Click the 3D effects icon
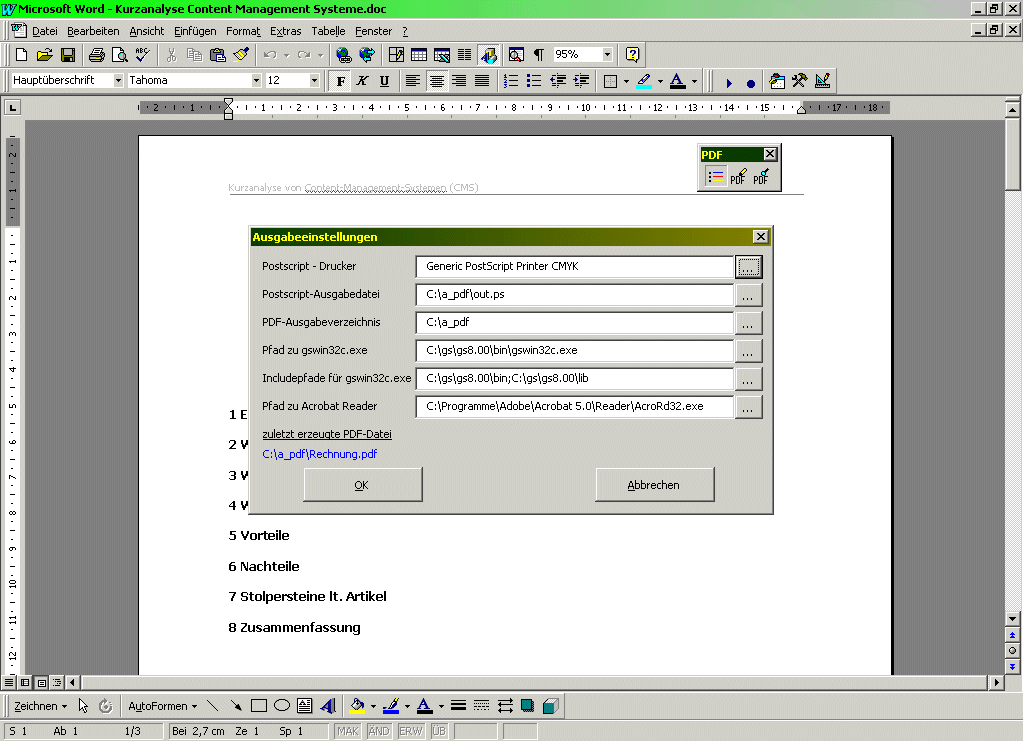Screen dimensions: 1023x741 551,706
